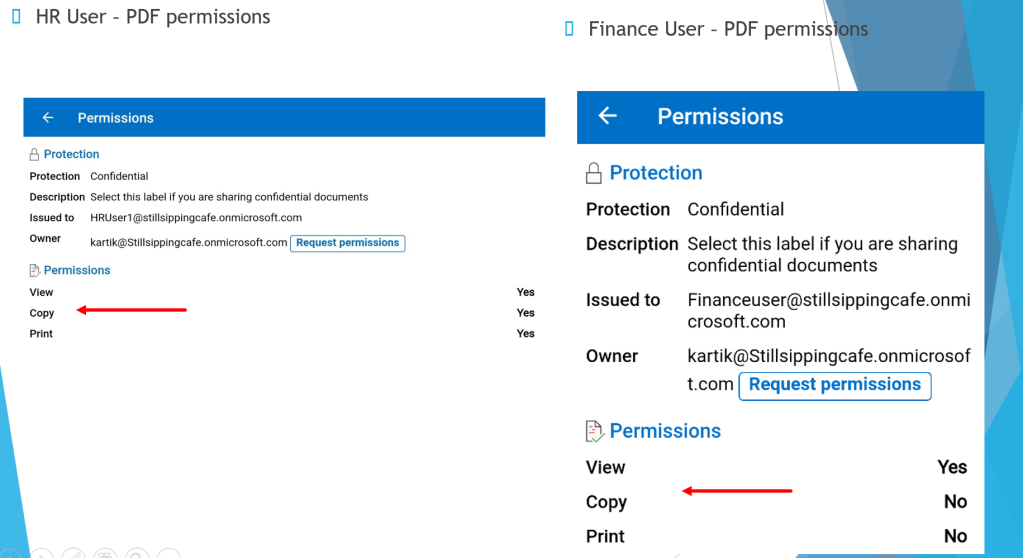This screenshot has width=1023, height=558.
Task: Click Request permissions button in Finance panel
Action: pos(834,385)
